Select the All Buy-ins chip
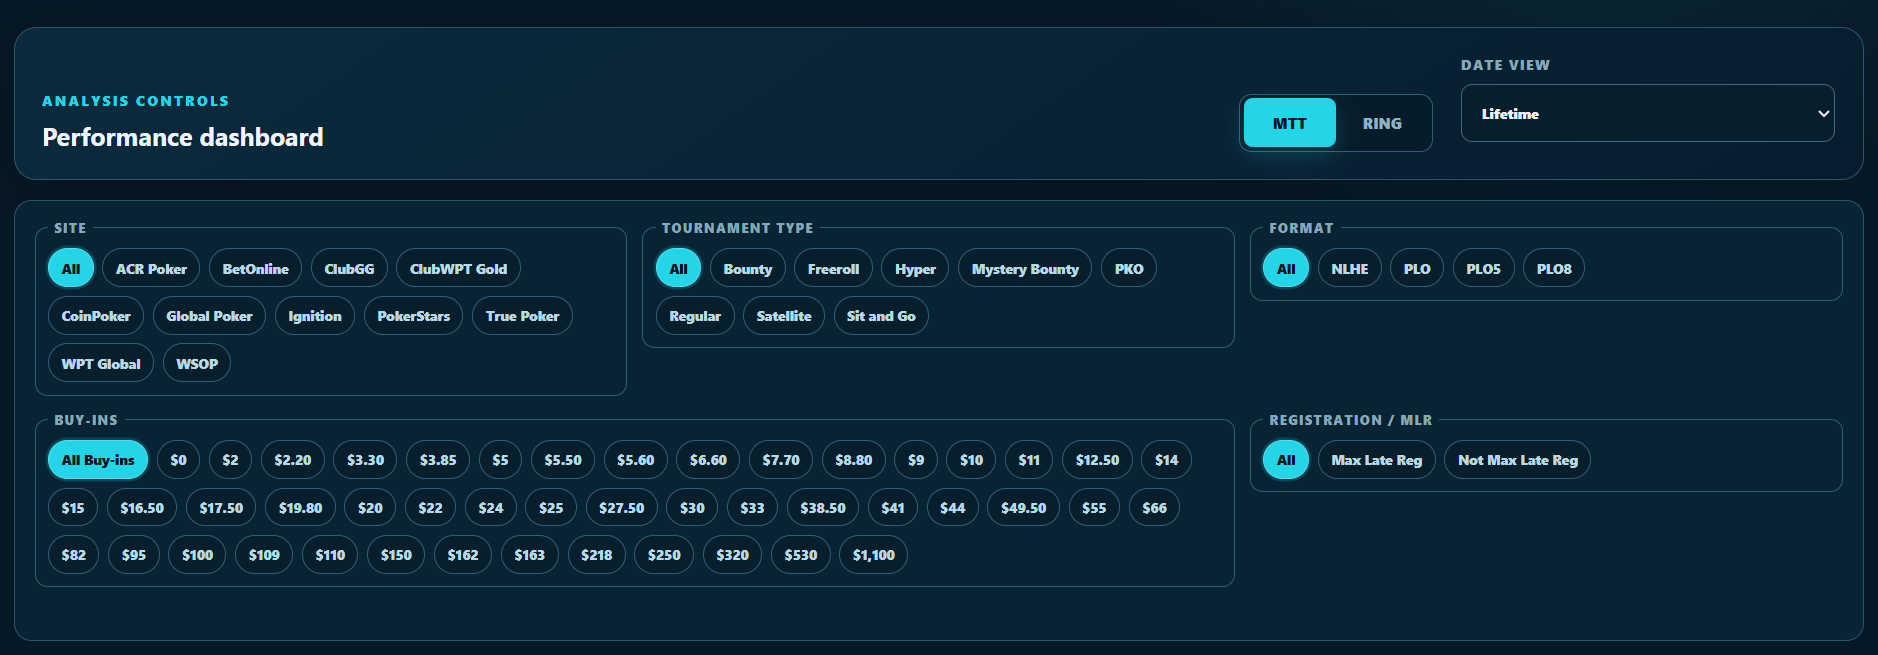This screenshot has height=655, width=1878. click(98, 460)
